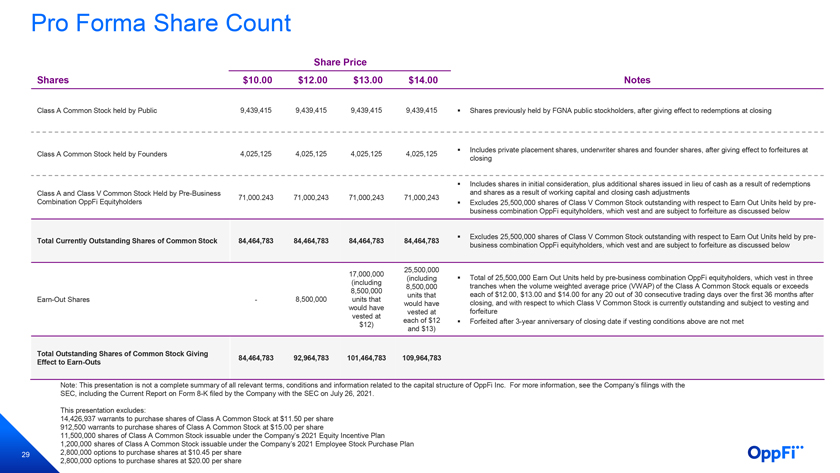Viewport: 840px width, 473px height.
Task: Select footnote "This presentation is not a complete summary"
Action: tap(372, 389)
